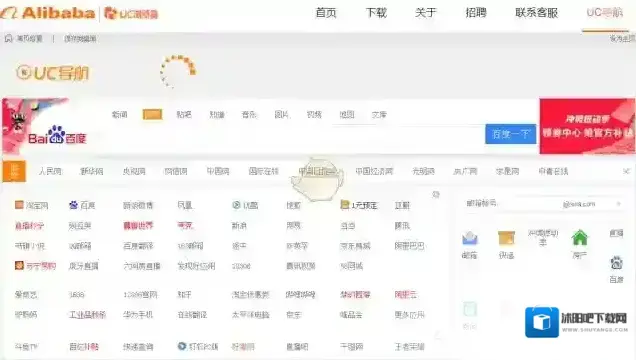
Task: Click the 1元预定 yellow icon
Action: (x=345, y=205)
